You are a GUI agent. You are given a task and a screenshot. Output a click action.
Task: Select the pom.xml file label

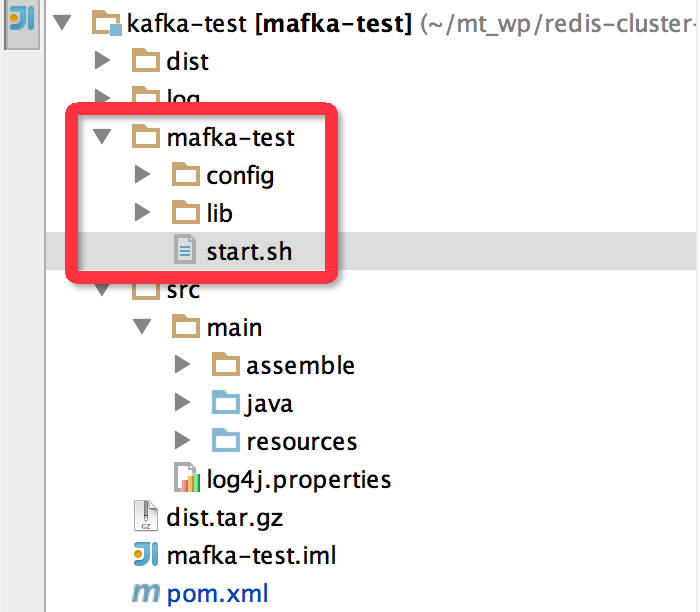[x=217, y=594]
